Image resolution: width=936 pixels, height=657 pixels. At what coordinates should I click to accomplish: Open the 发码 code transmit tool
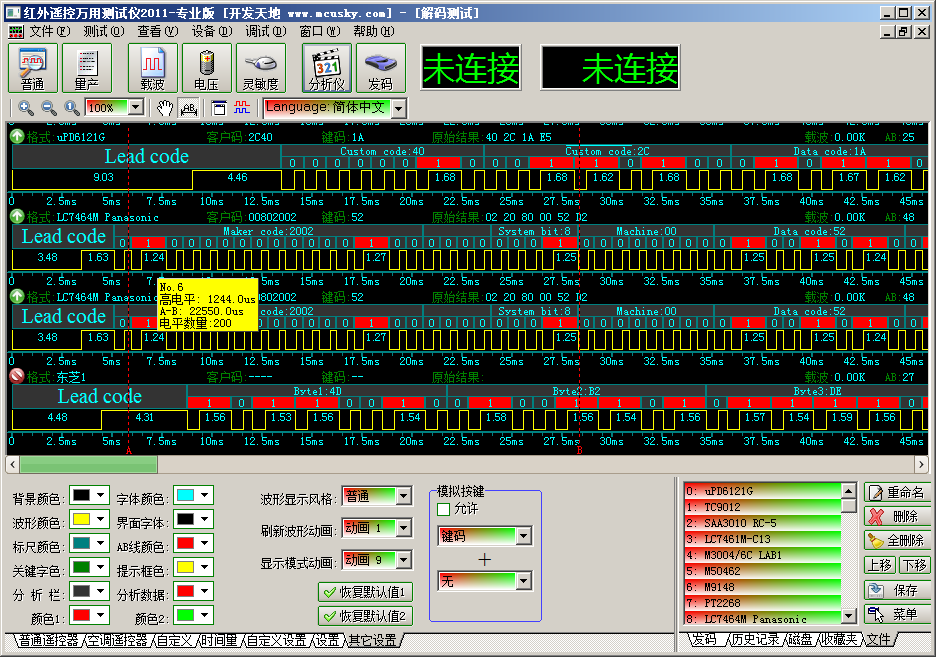[x=380, y=68]
